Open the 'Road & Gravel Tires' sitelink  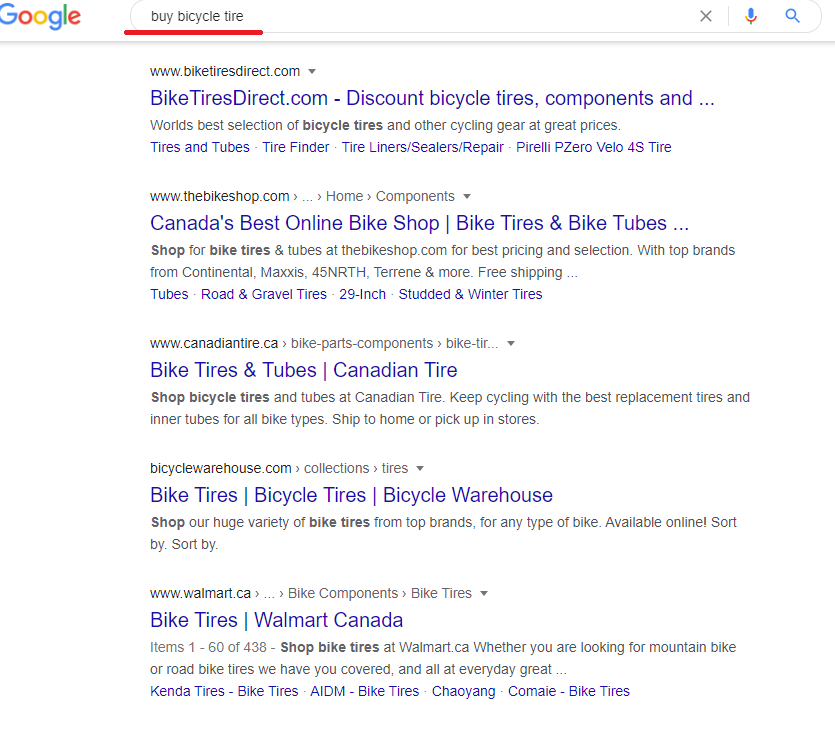pyautogui.click(x=264, y=294)
